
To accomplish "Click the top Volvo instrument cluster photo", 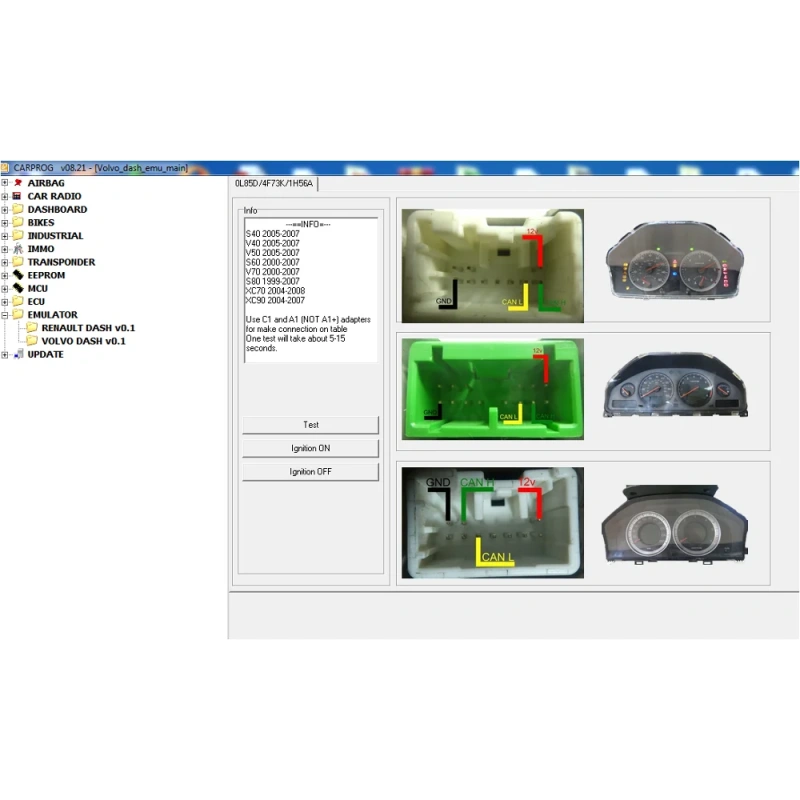I will pyautogui.click(x=675, y=260).
